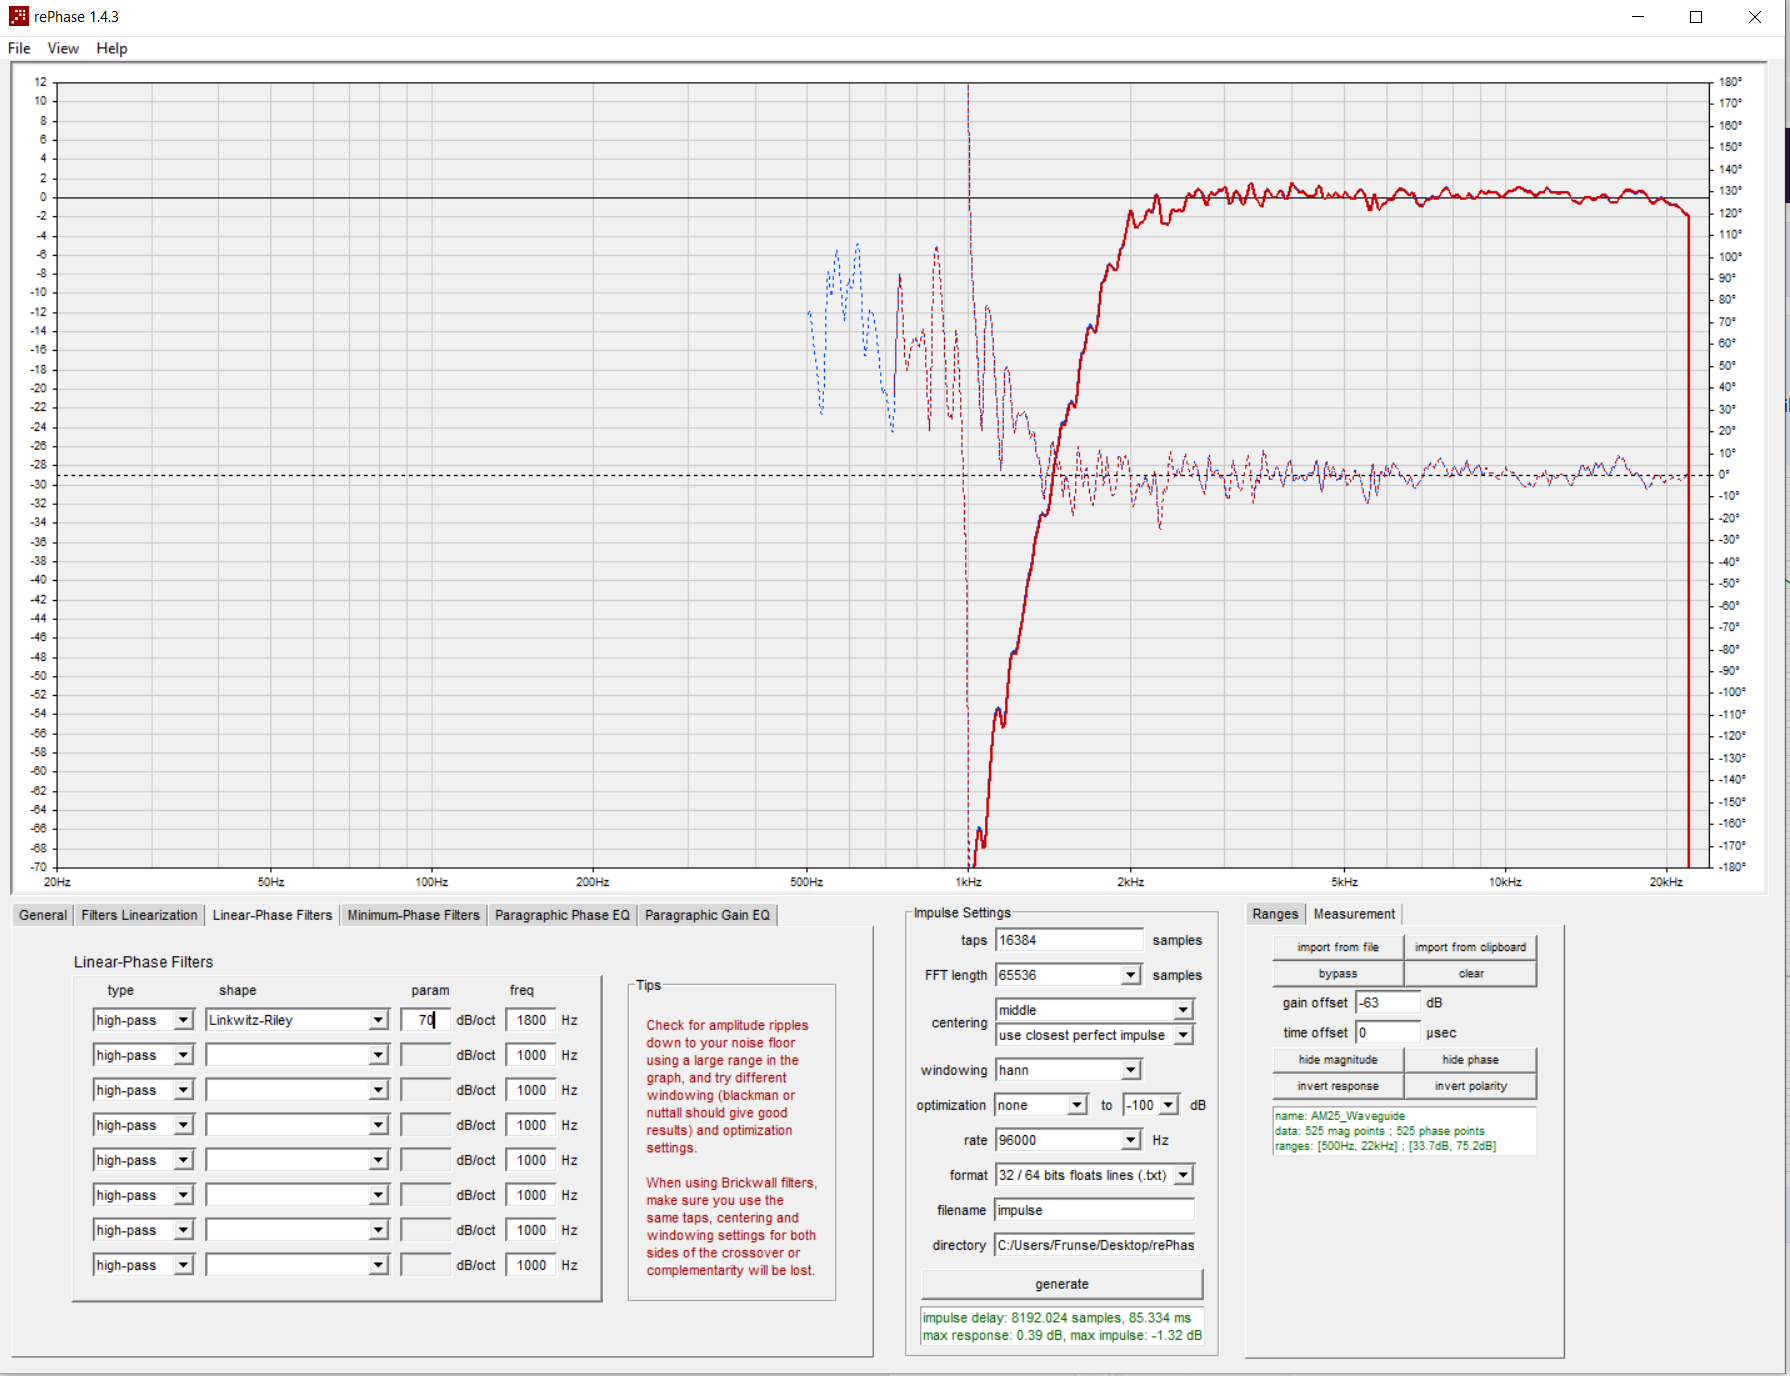Expand the fifth row filter type dropdown

pos(183,1160)
